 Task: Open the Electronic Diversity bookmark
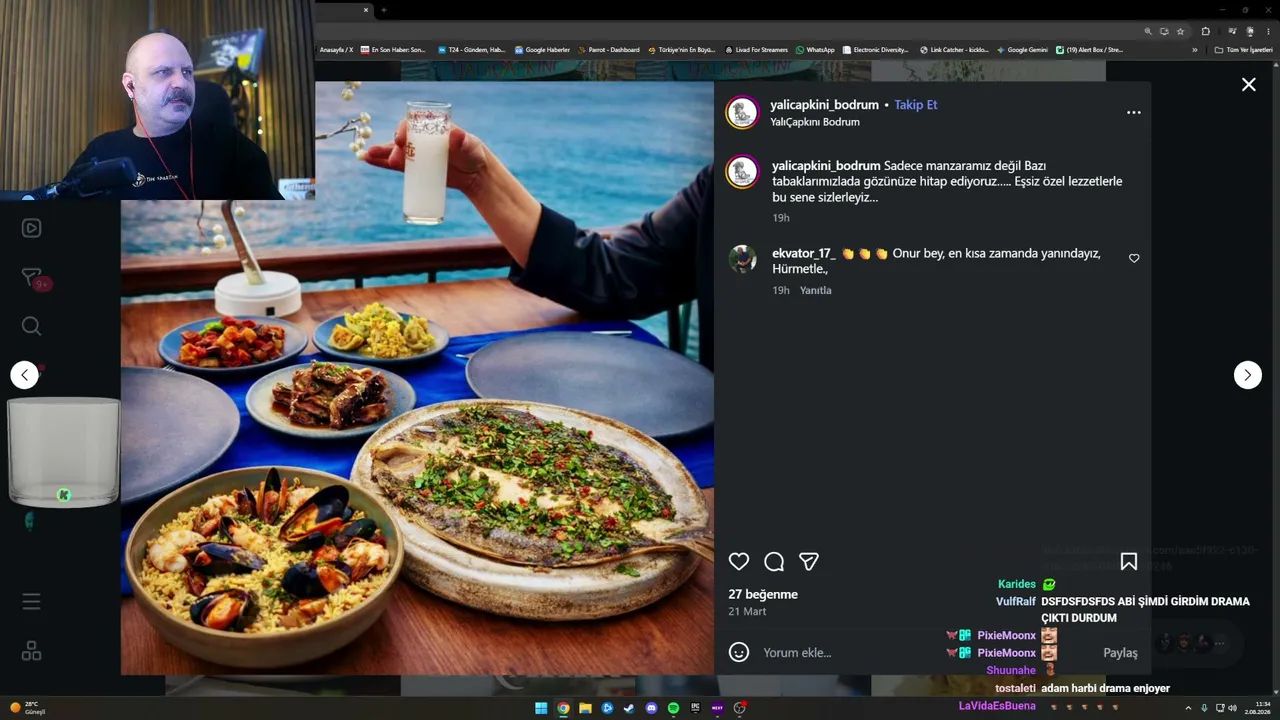(x=875, y=50)
